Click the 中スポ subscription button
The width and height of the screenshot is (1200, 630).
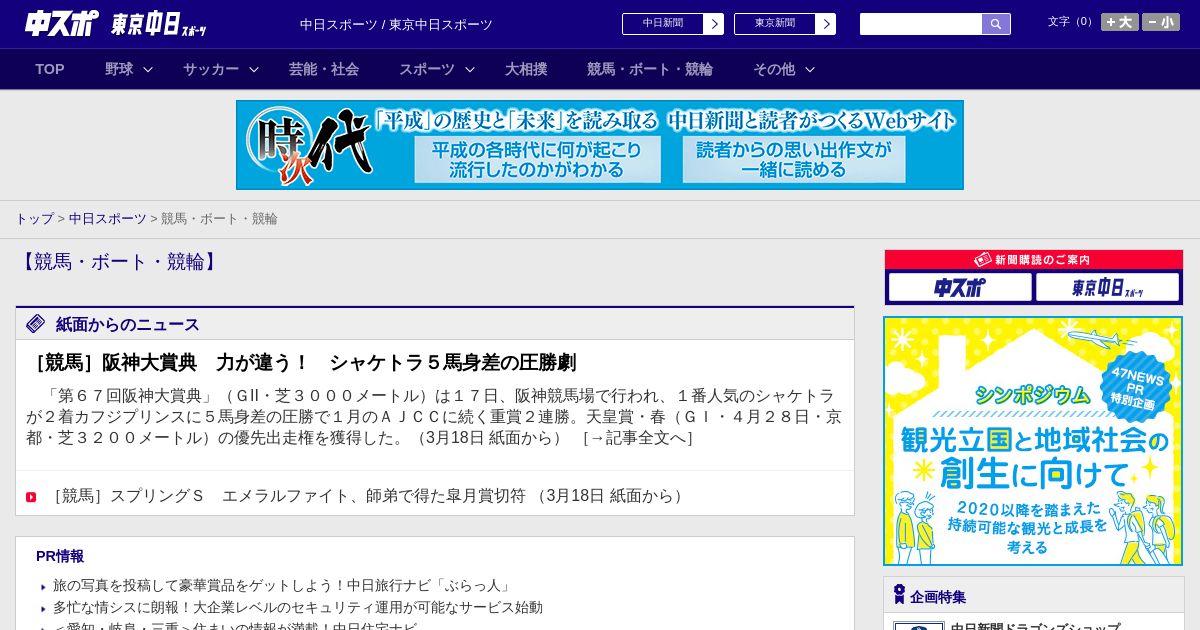(960, 288)
